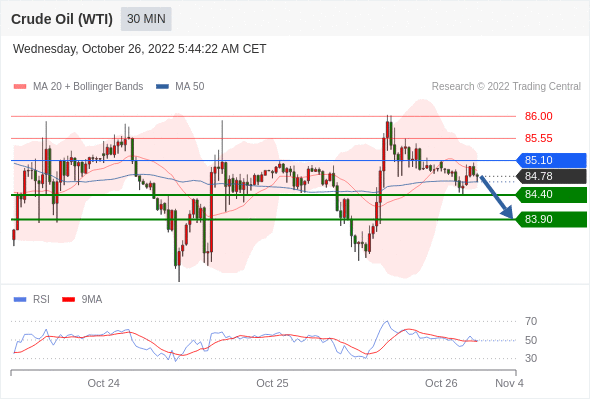Select the green 83.90 support tag

[551, 219]
